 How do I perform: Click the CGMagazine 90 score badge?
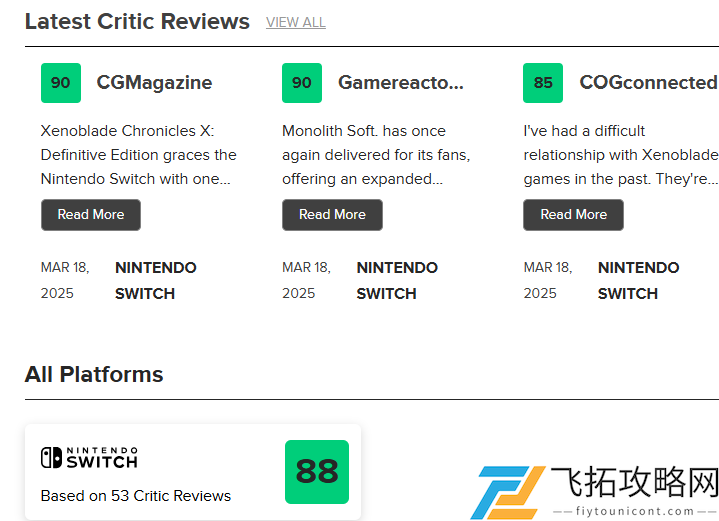[x=61, y=83]
